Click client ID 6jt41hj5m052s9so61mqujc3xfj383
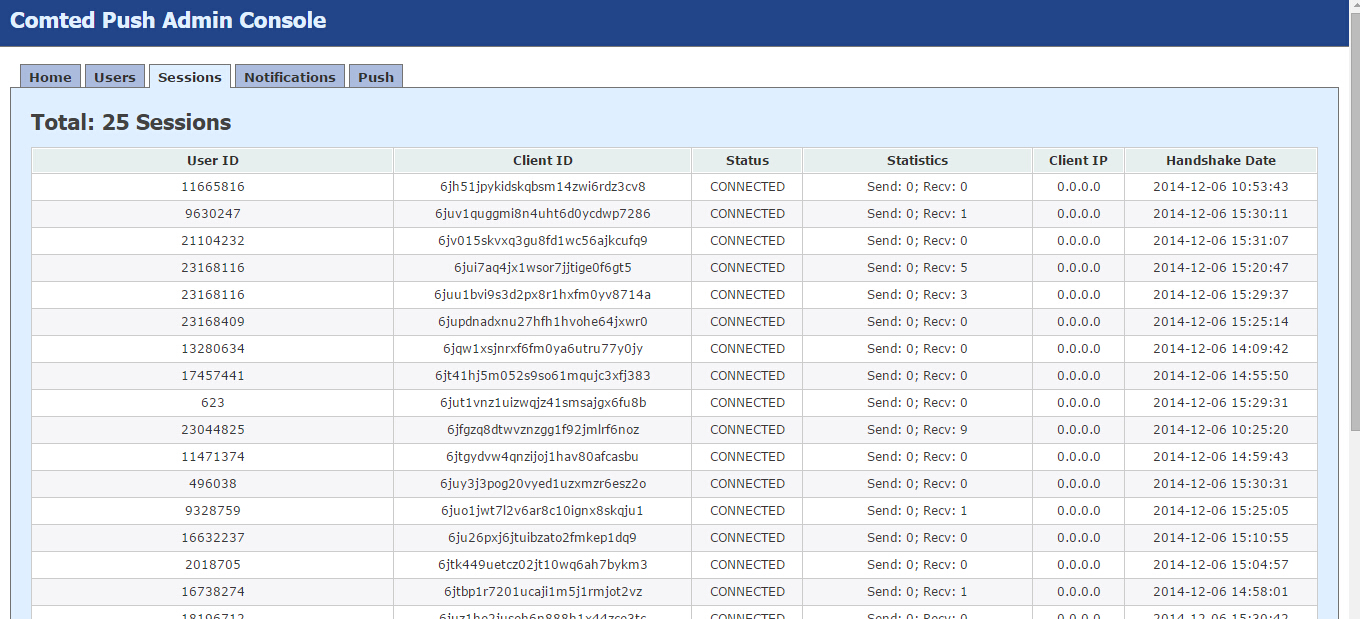 pos(543,376)
